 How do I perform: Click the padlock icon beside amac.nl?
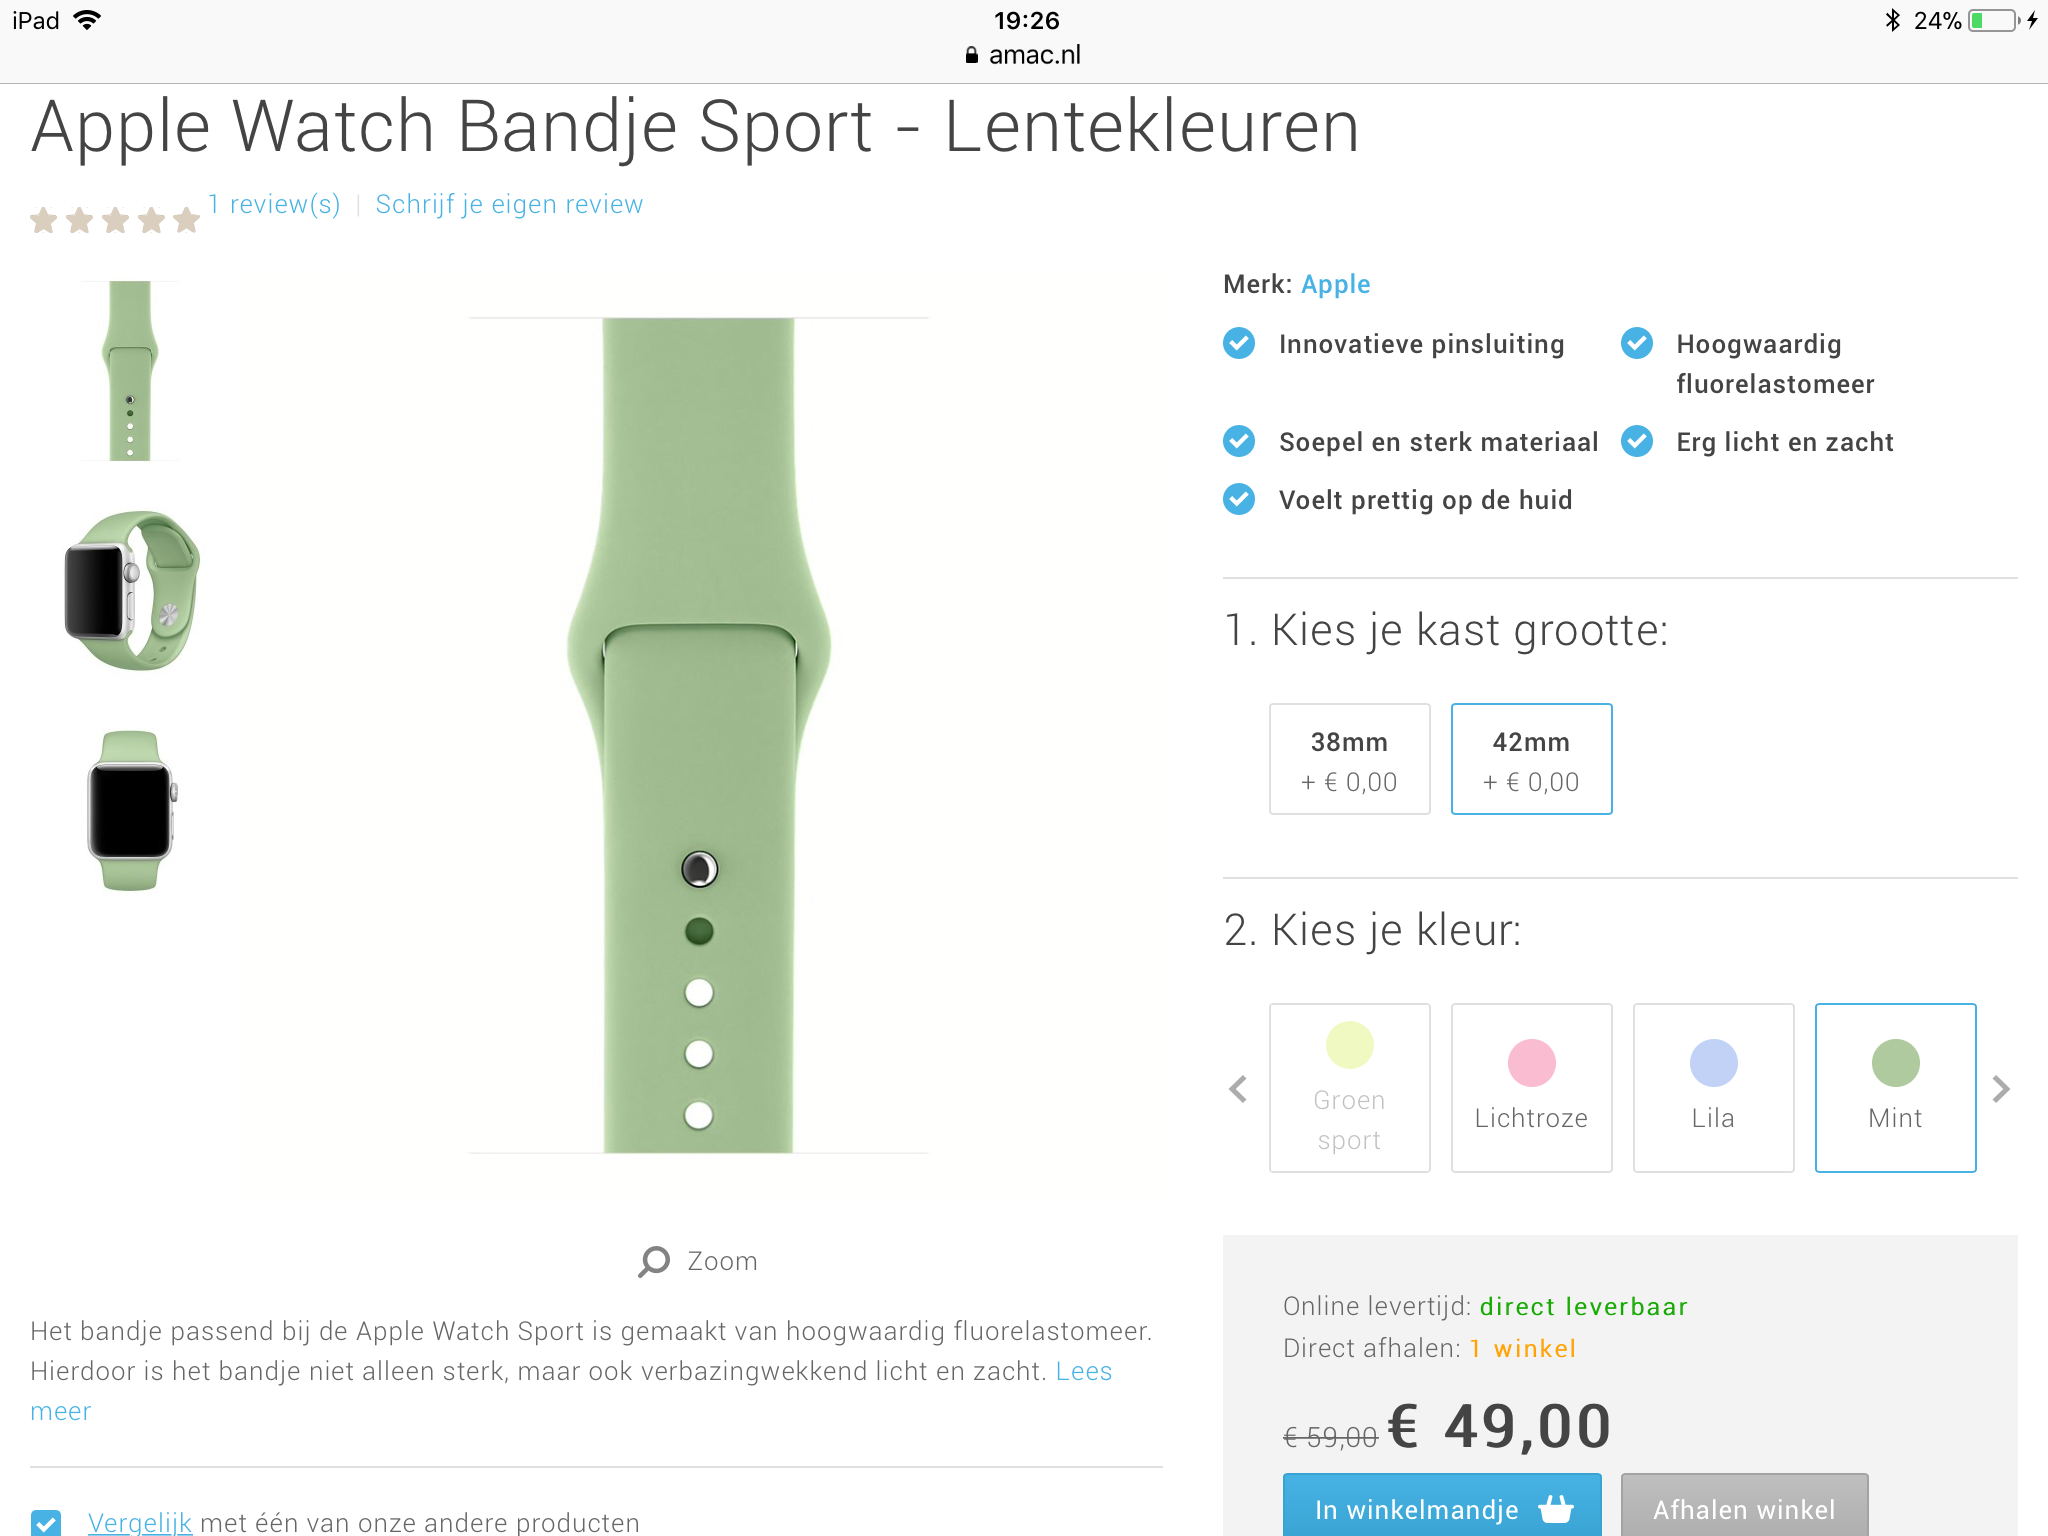pyautogui.click(x=971, y=55)
